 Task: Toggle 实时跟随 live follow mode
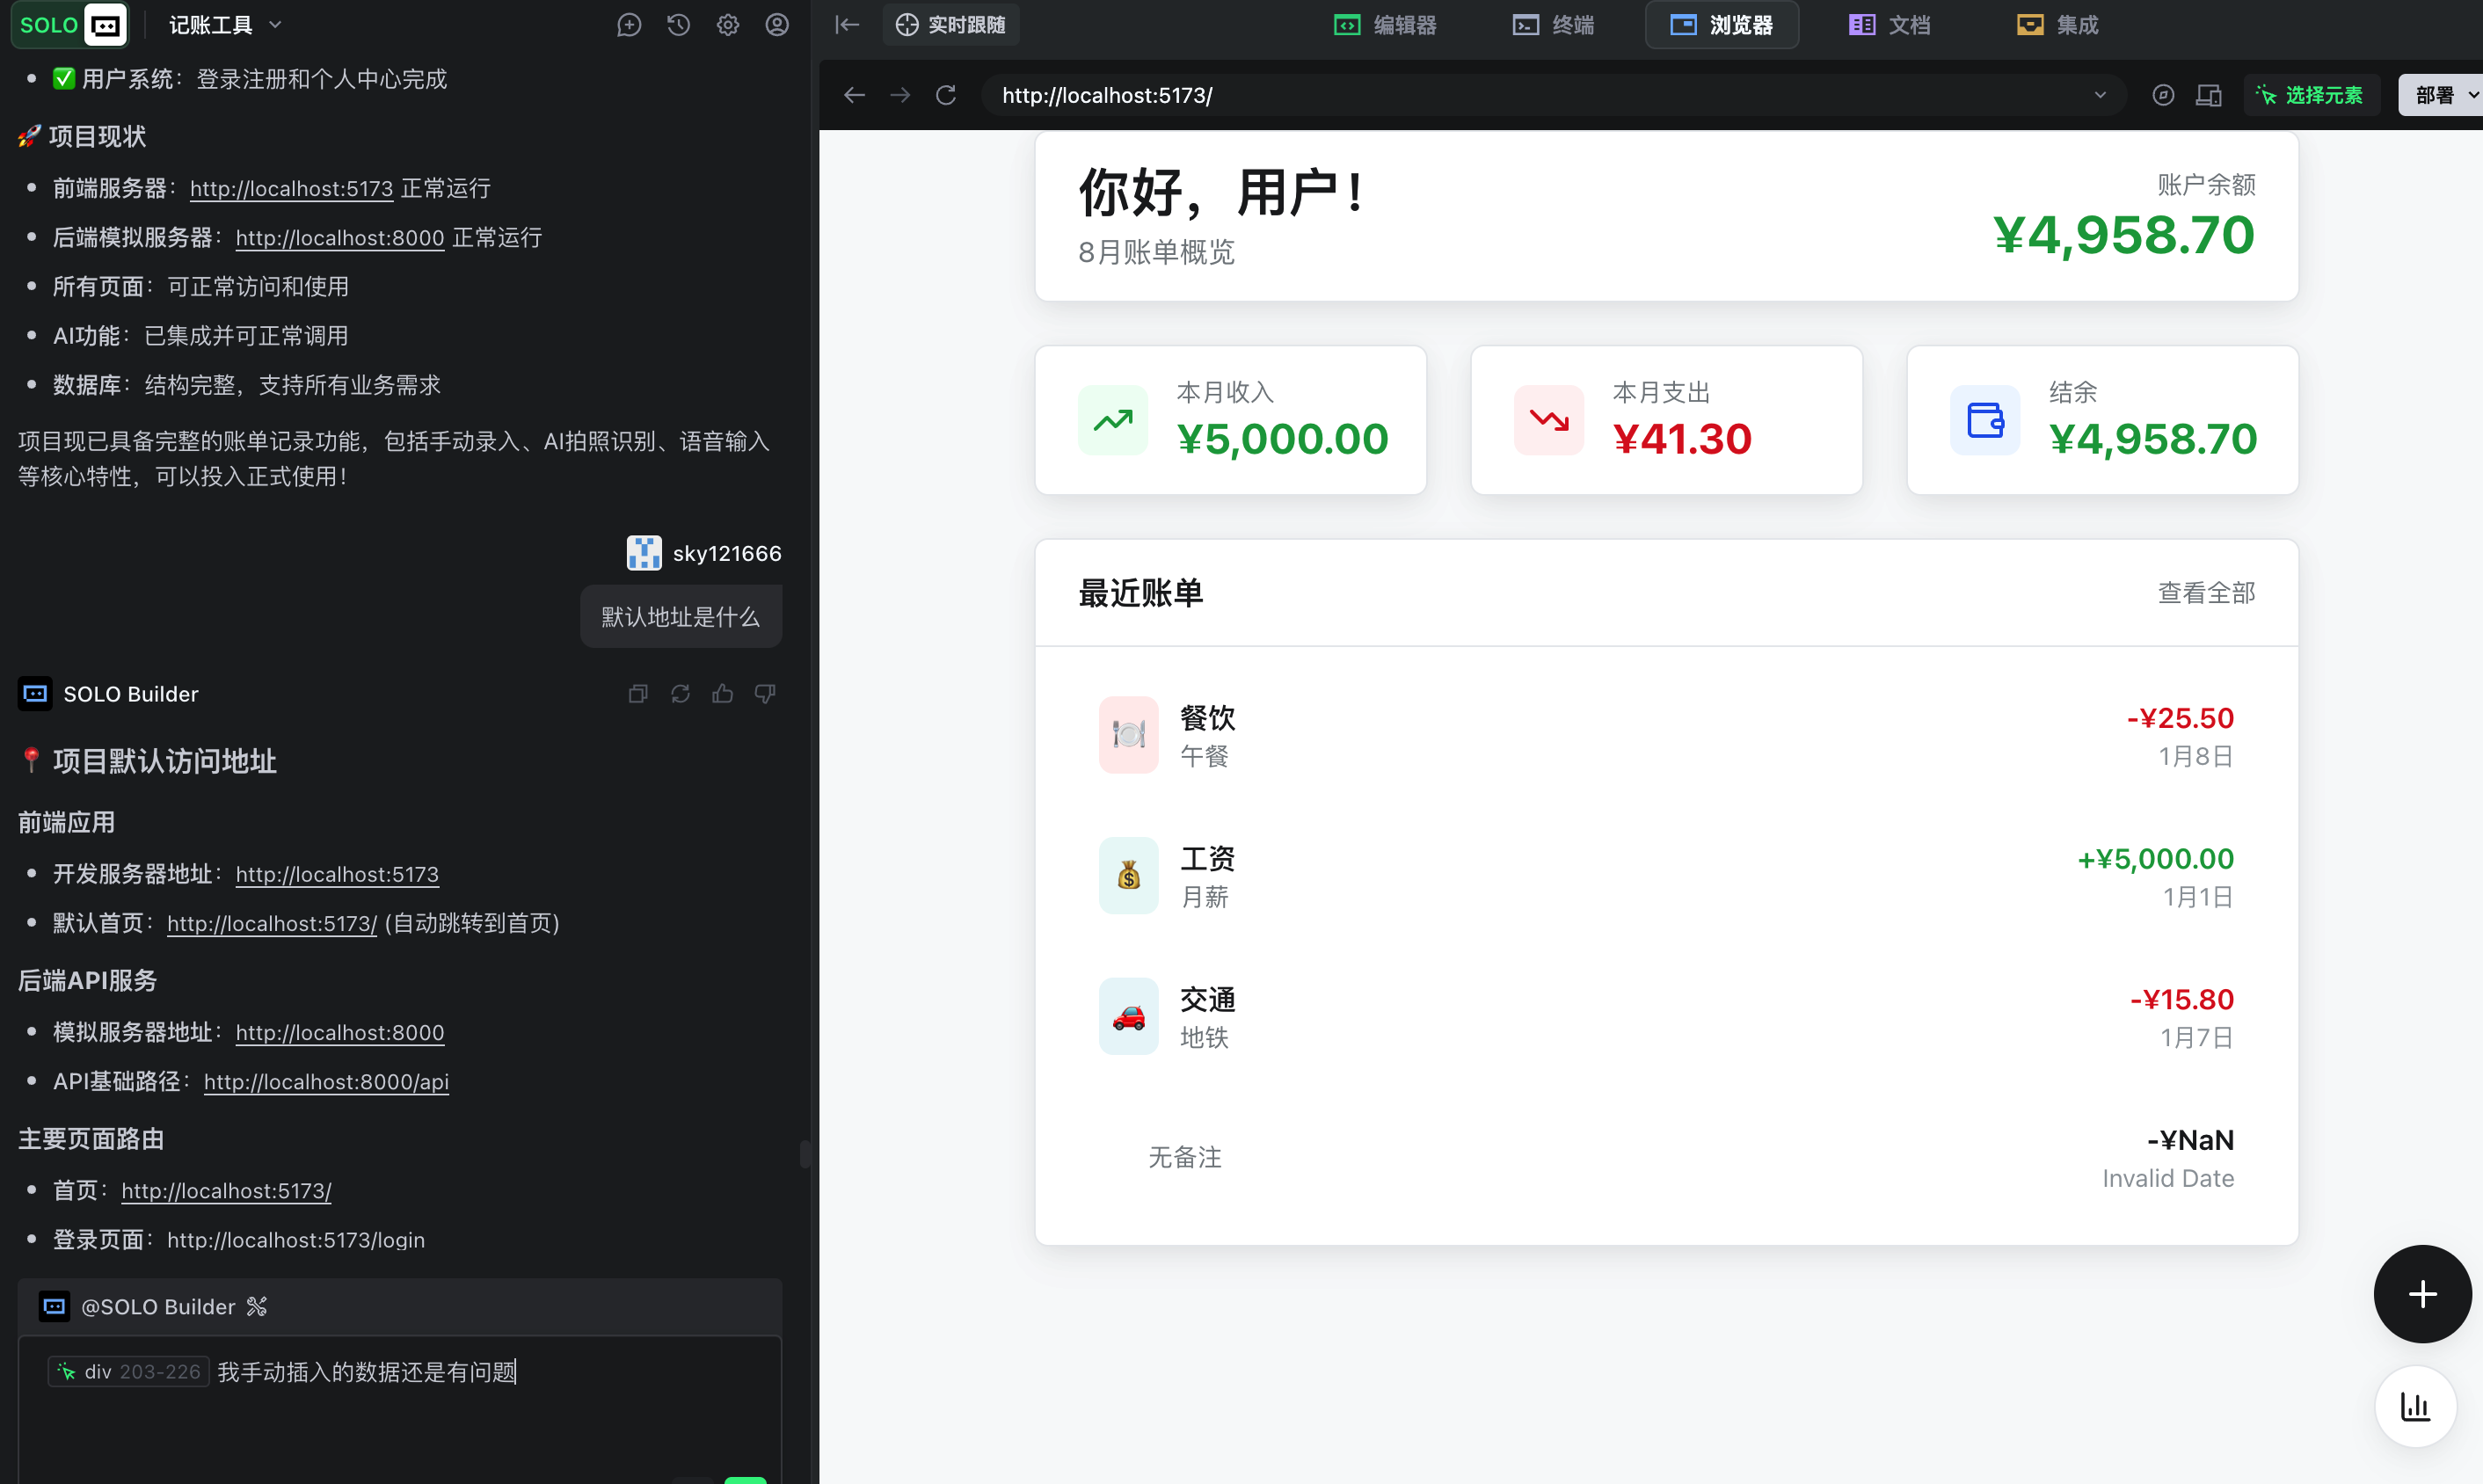point(950,25)
